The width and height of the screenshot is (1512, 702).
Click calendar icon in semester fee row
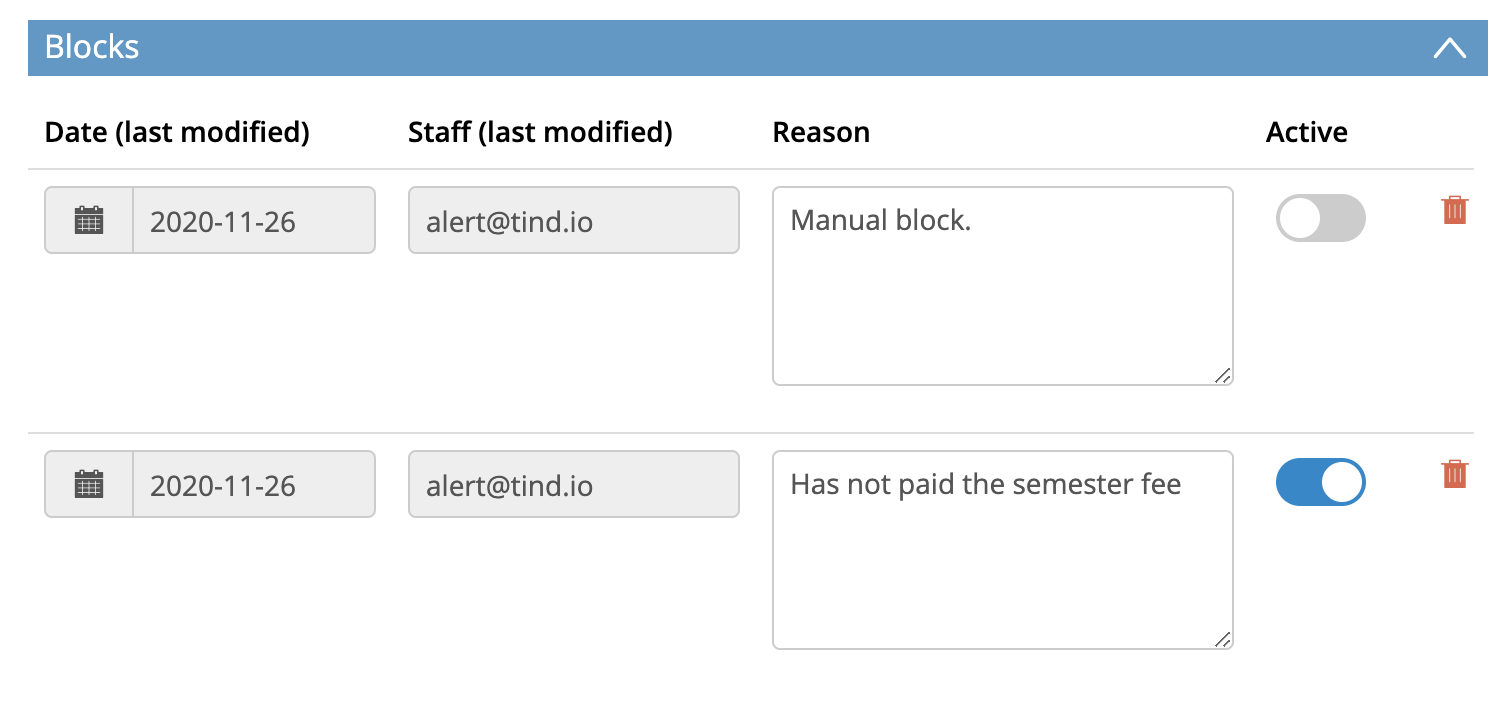[89, 484]
